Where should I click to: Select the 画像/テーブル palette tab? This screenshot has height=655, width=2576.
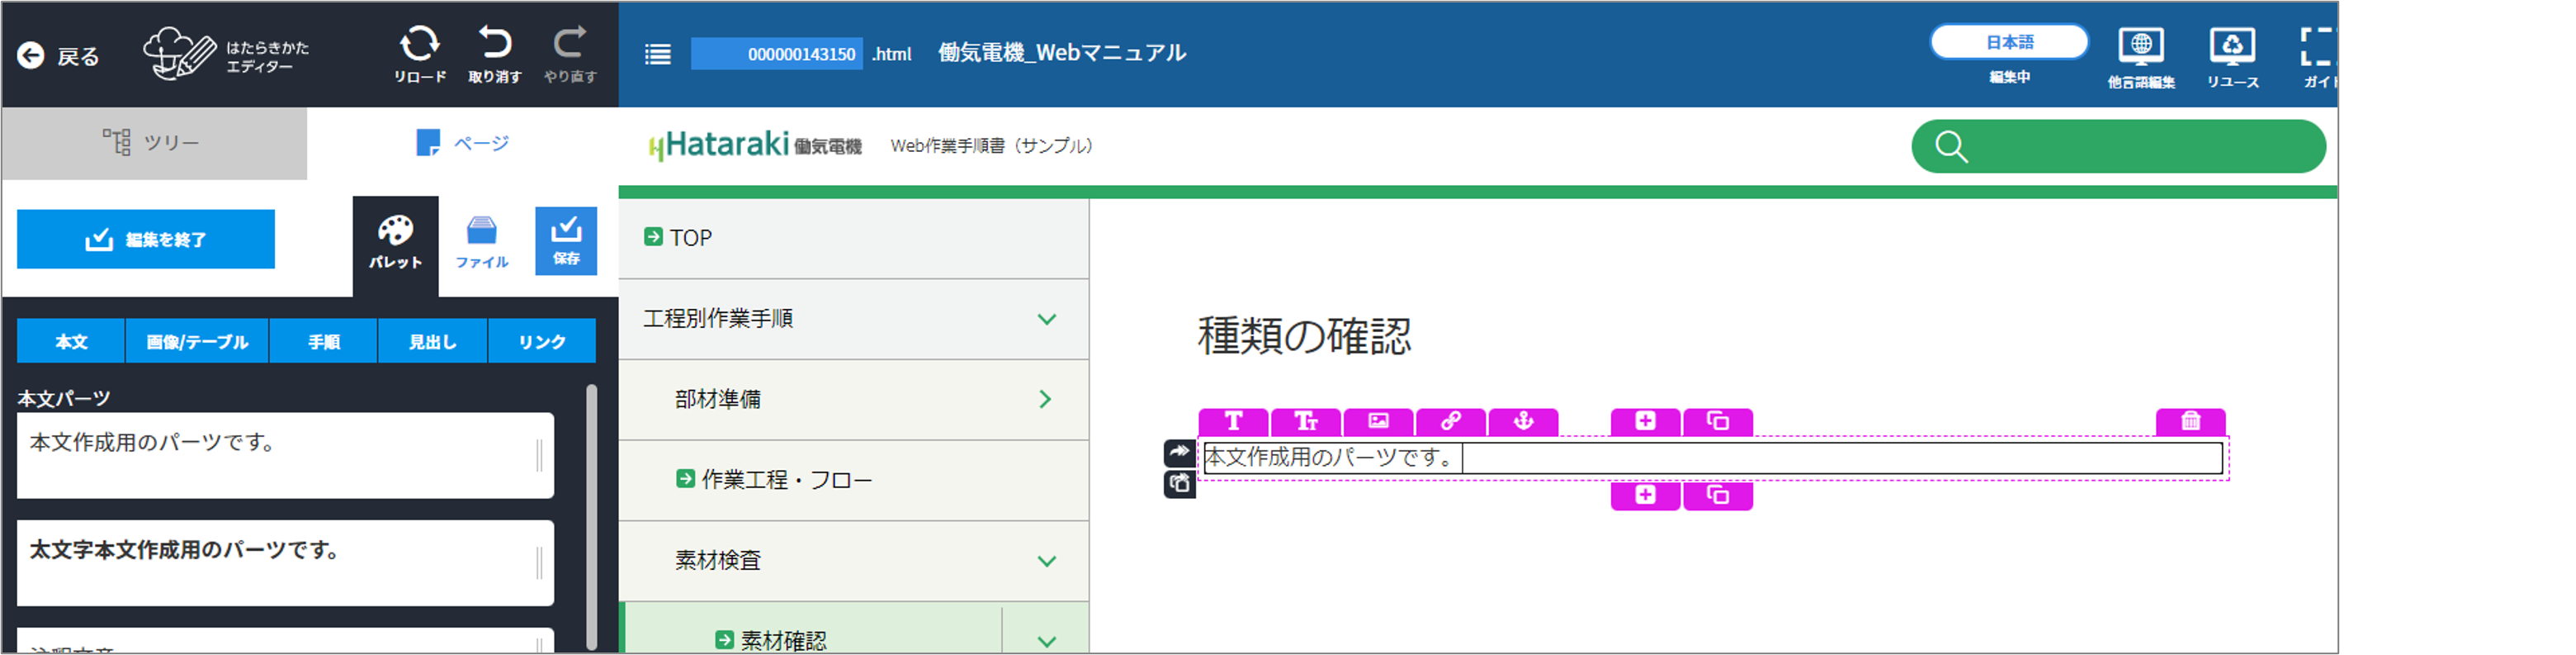[197, 341]
